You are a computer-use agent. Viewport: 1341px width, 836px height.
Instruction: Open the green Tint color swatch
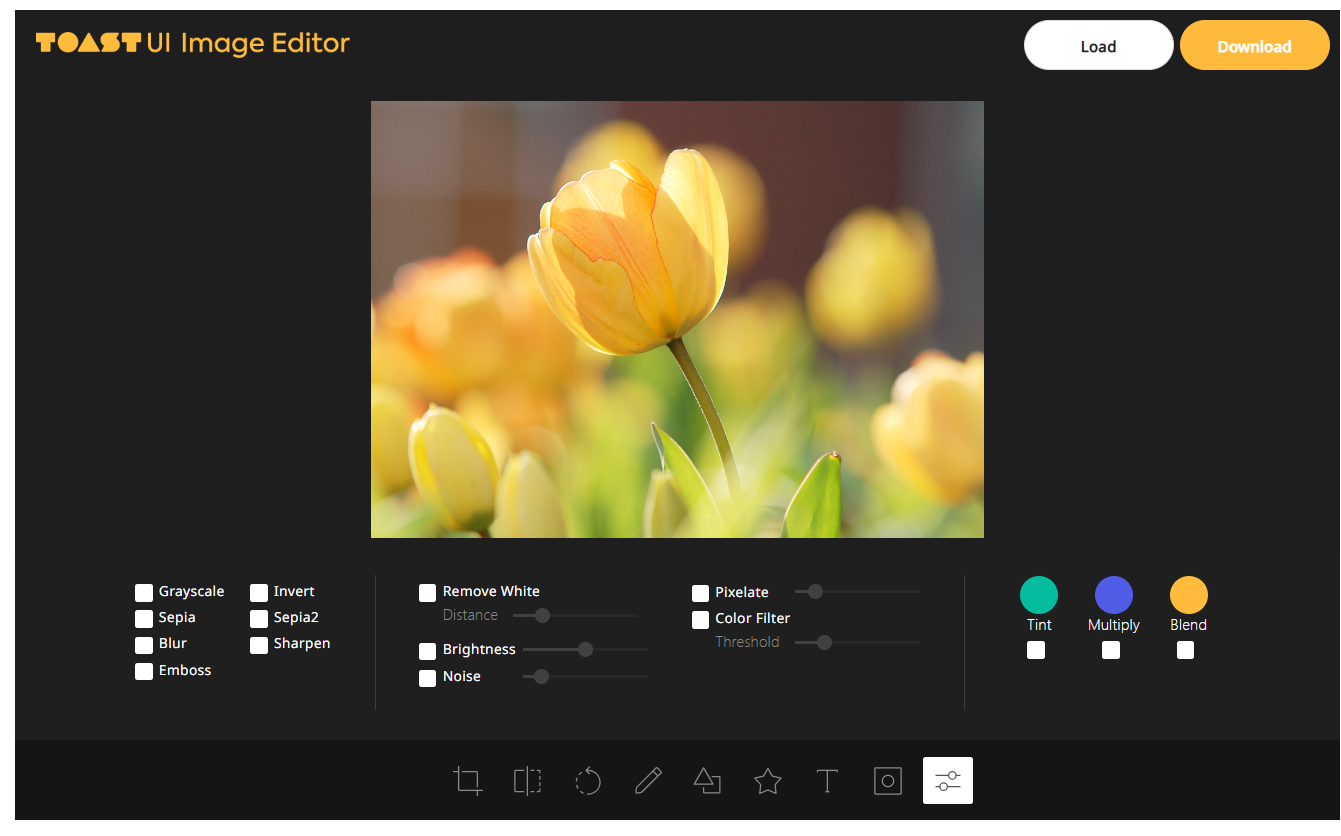pos(1039,595)
